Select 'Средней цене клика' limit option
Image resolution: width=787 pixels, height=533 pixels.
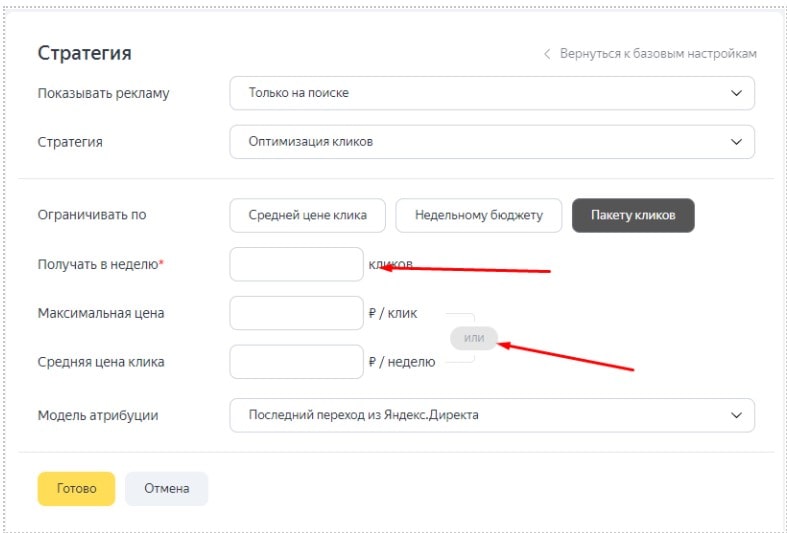308,215
